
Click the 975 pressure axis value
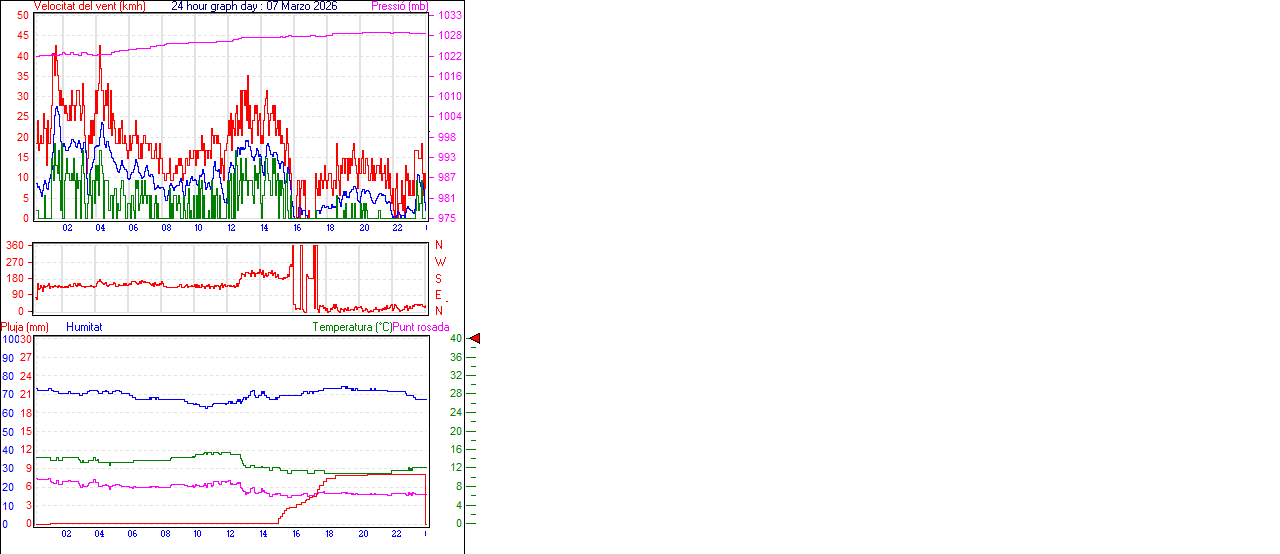pyautogui.click(x=449, y=218)
